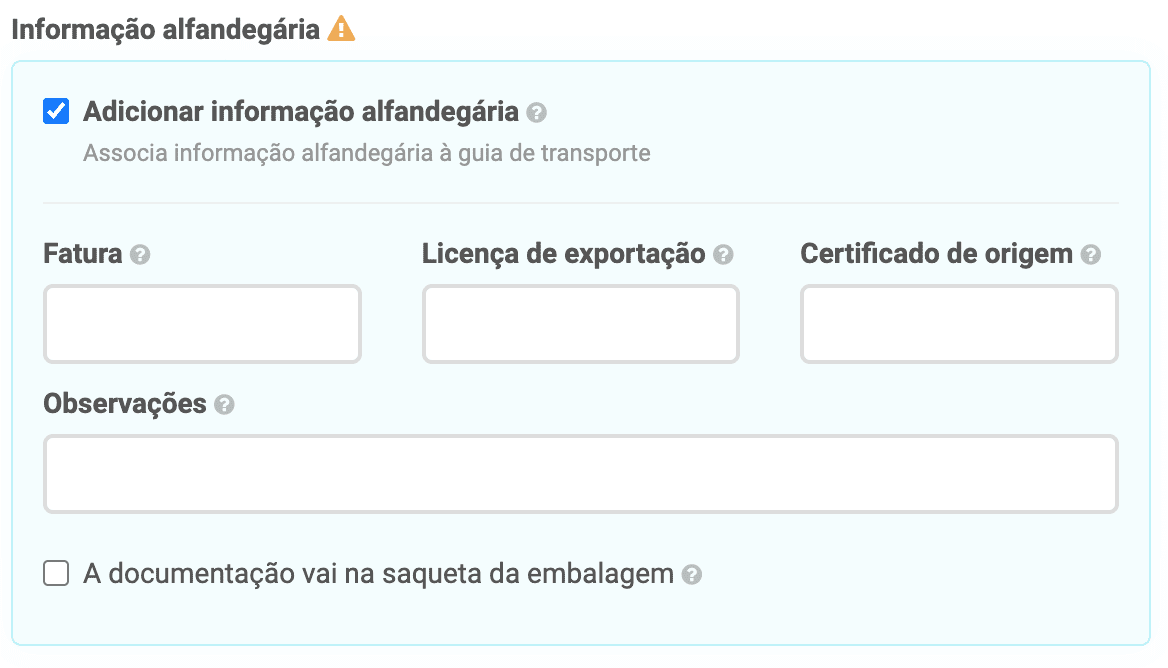The height and width of the screenshot is (668, 1168).
Task: Enable the documentação na saqueta checkbox
Action: [56, 574]
